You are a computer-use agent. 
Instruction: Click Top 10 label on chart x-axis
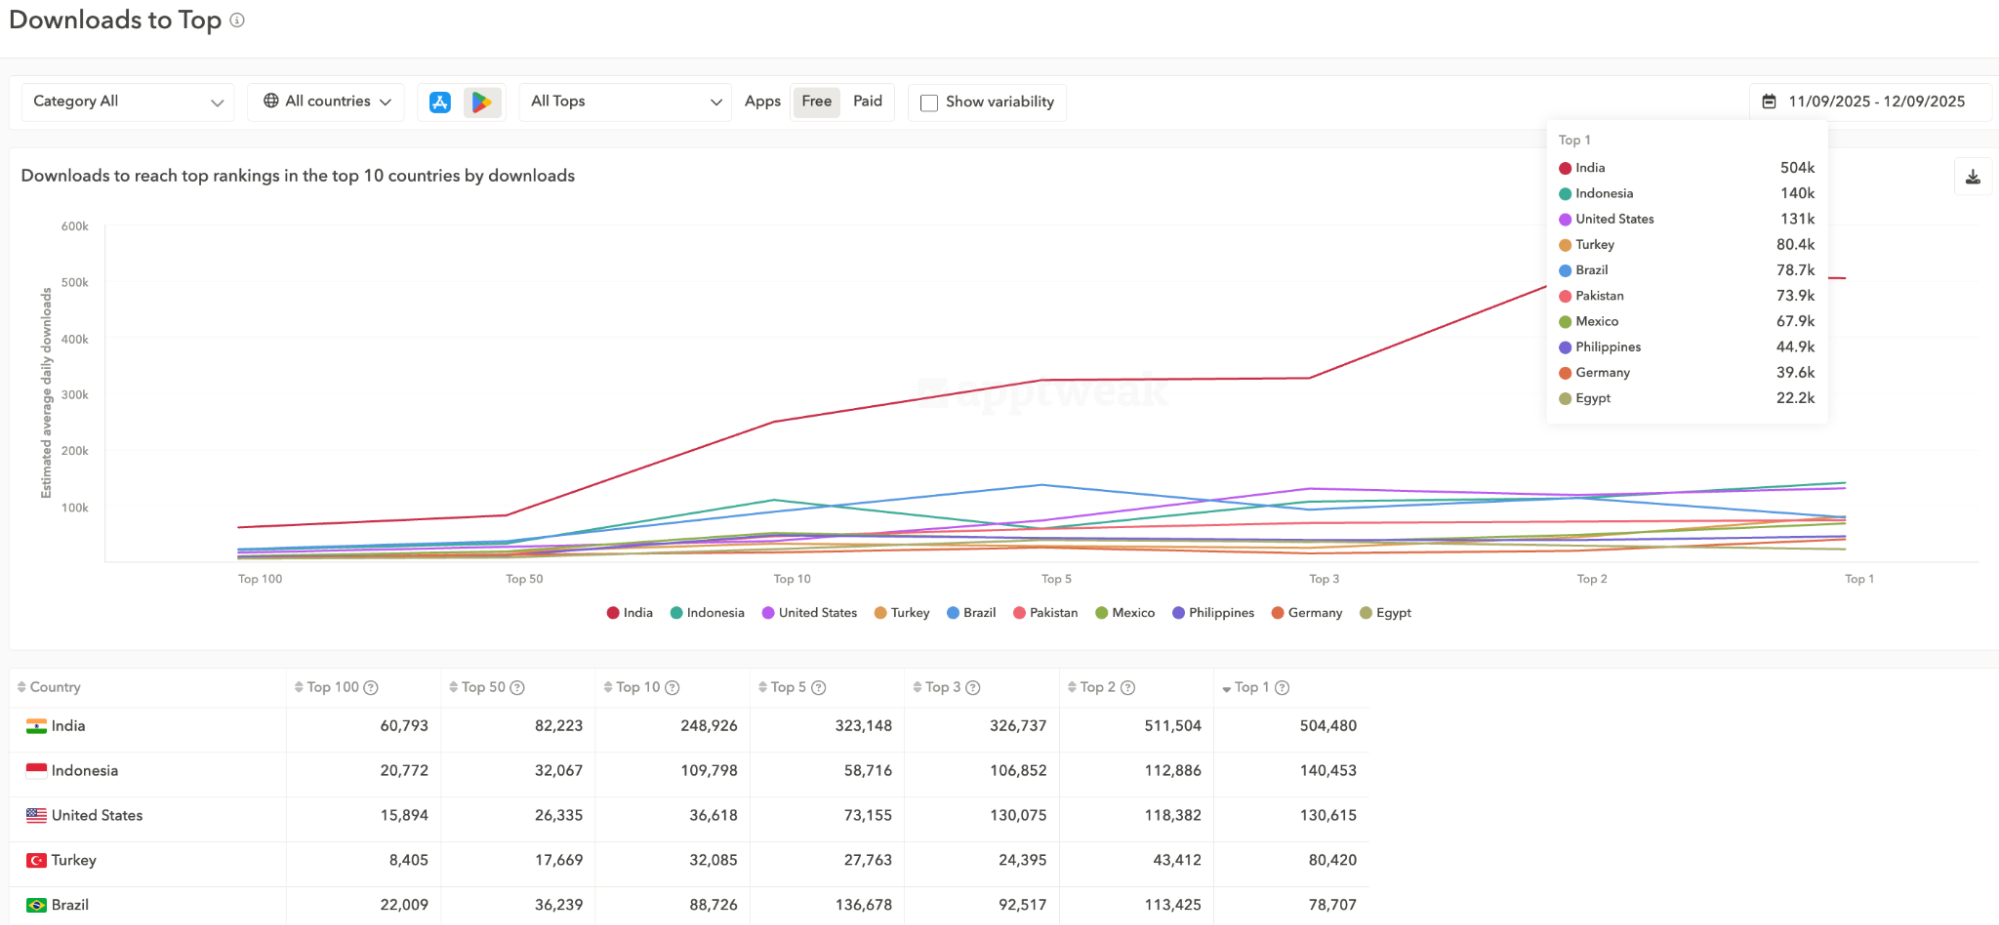point(792,579)
